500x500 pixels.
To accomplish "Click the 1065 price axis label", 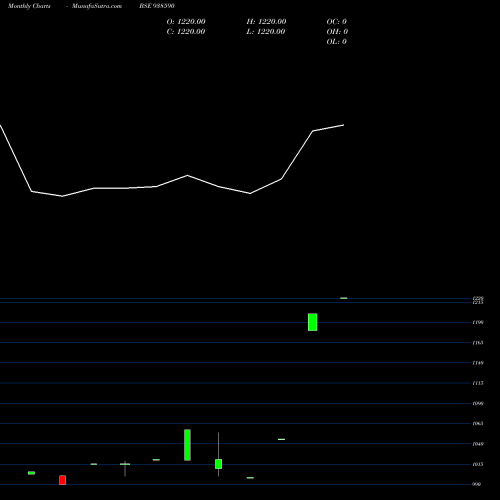I will pyautogui.click(x=478, y=423).
